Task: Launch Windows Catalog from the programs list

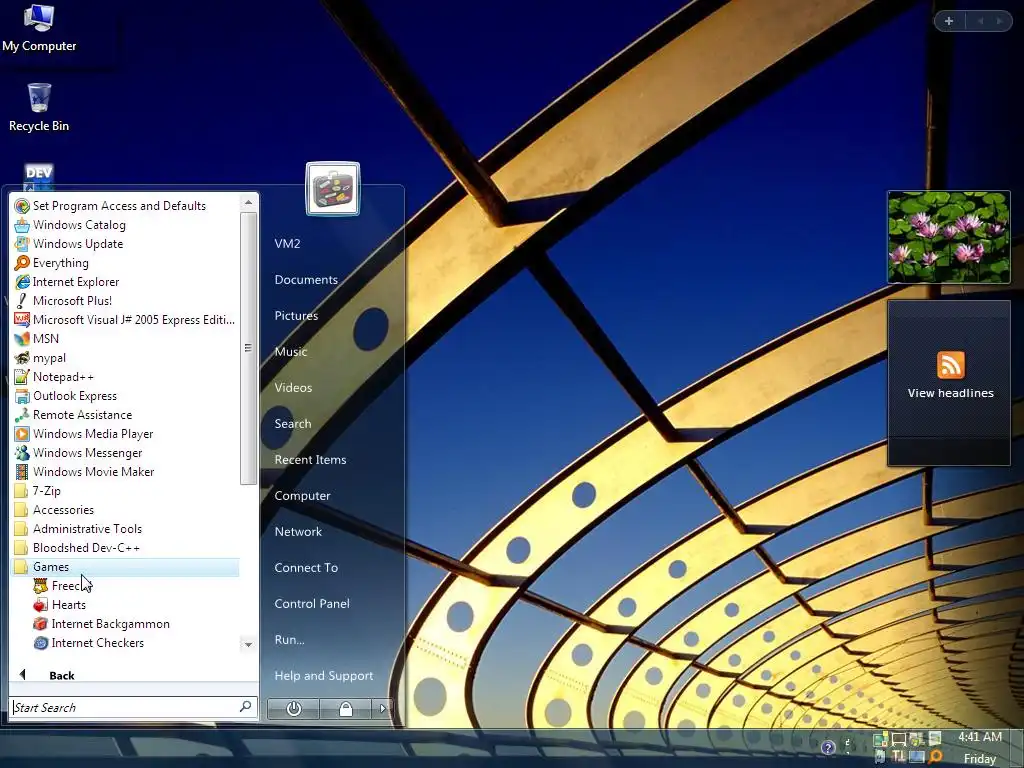Action: 125,225
